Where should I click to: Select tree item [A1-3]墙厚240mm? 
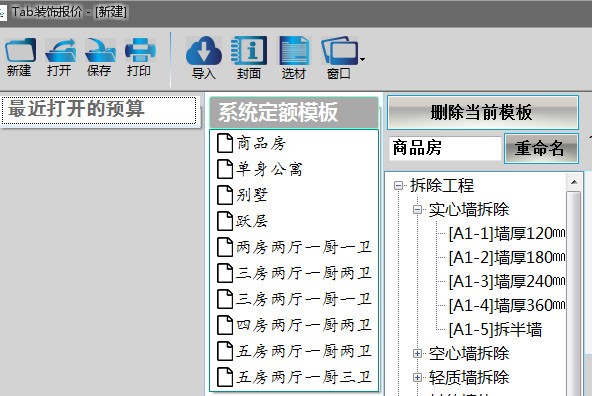[507, 281]
